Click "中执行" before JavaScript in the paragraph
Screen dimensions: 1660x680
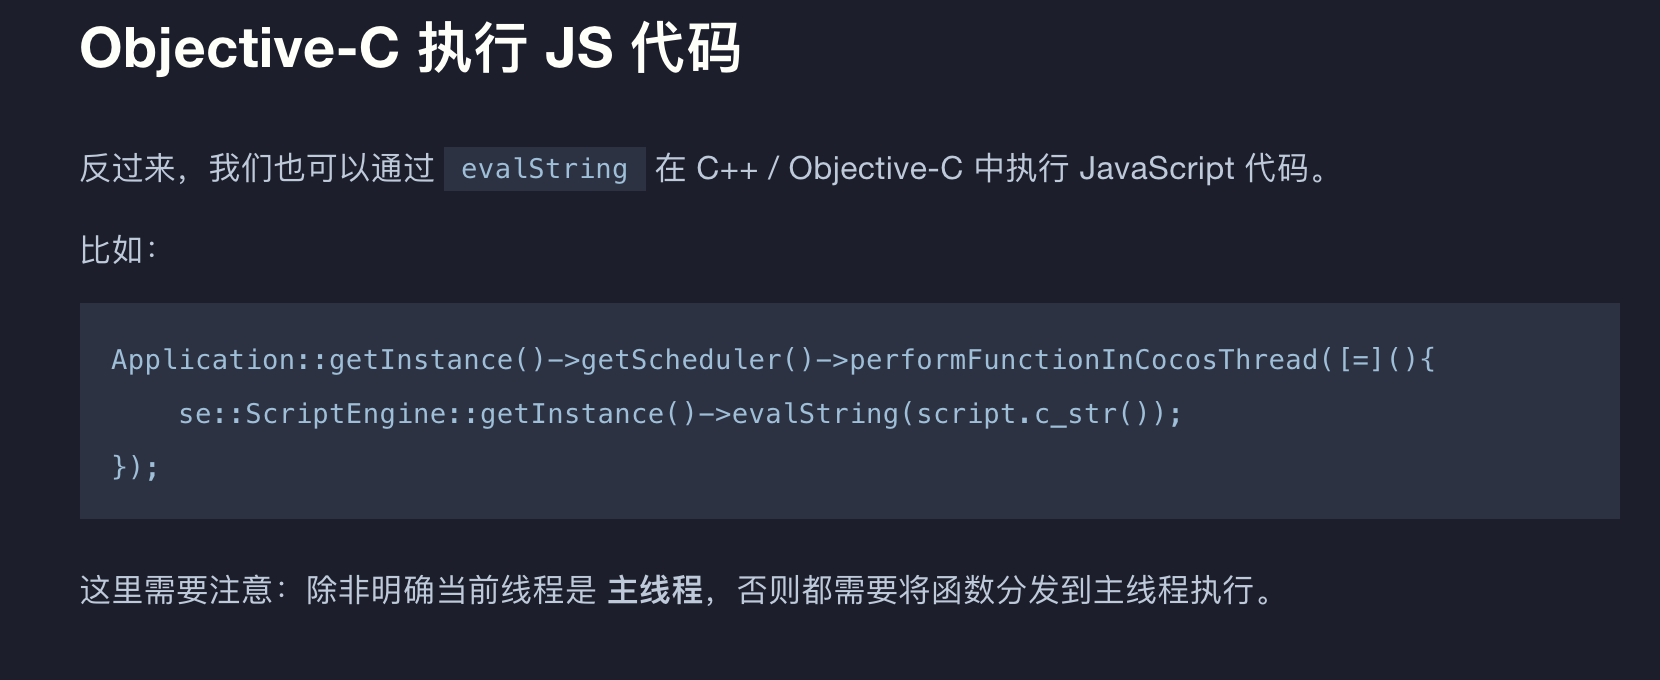coord(1021,168)
